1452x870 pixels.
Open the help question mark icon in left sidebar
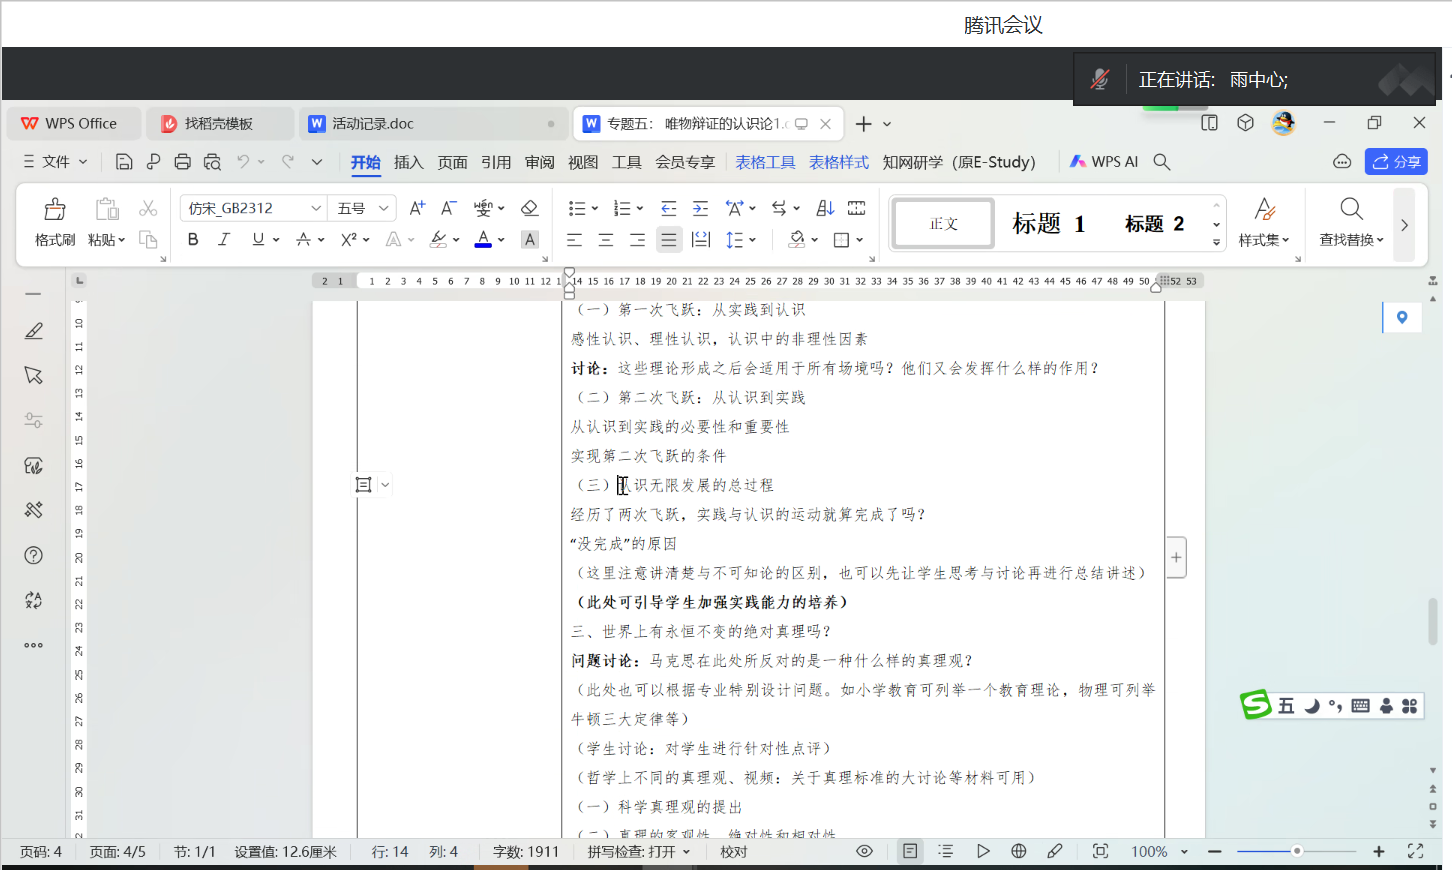pyautogui.click(x=33, y=555)
